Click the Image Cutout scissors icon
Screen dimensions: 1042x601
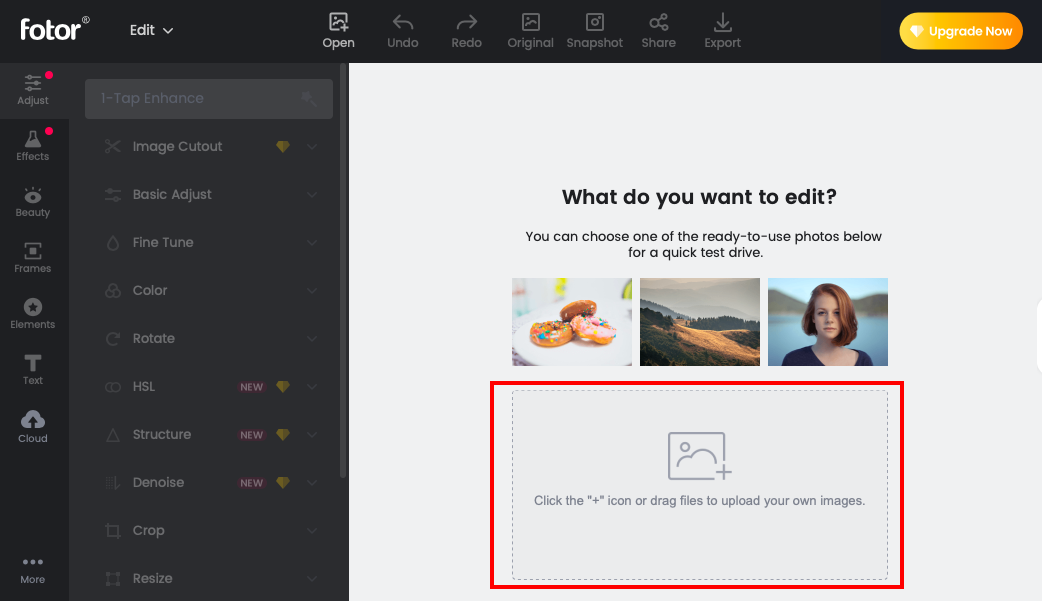point(113,146)
